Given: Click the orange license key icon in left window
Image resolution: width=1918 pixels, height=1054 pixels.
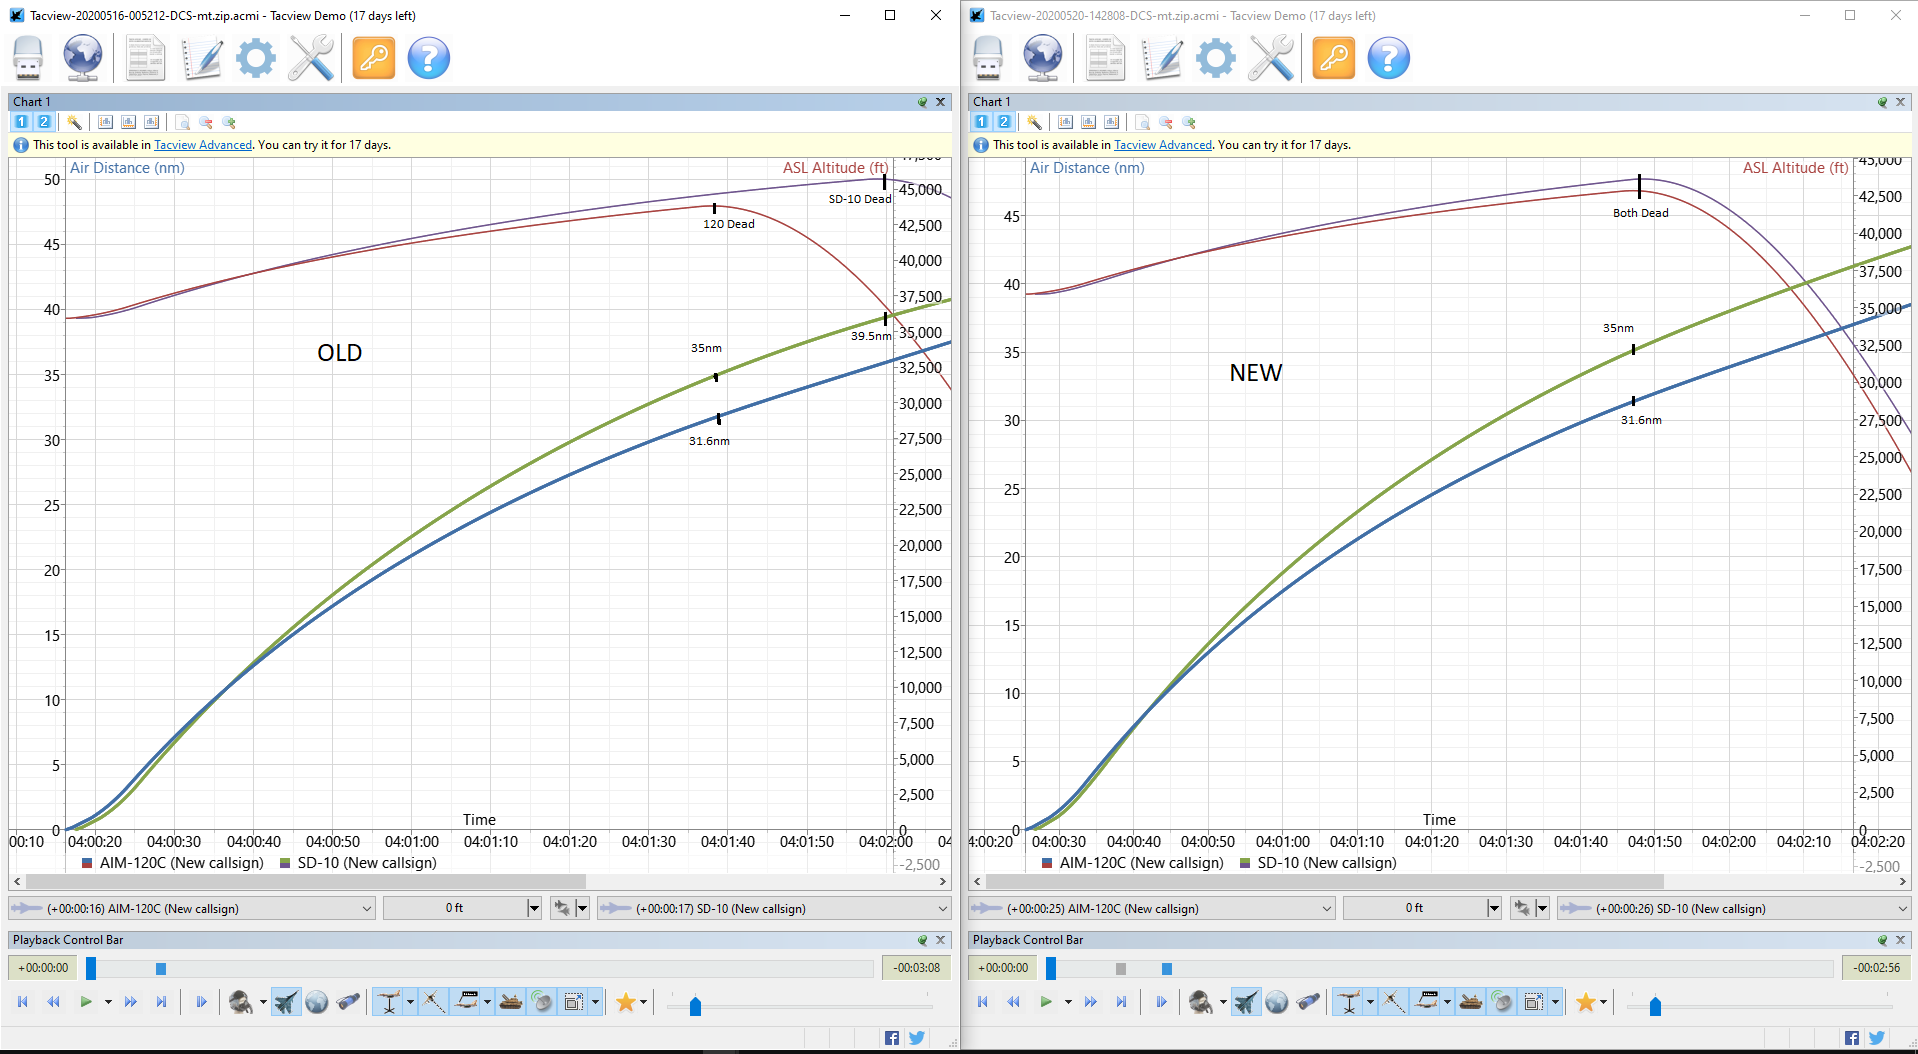Looking at the screenshot, I should click(x=374, y=58).
